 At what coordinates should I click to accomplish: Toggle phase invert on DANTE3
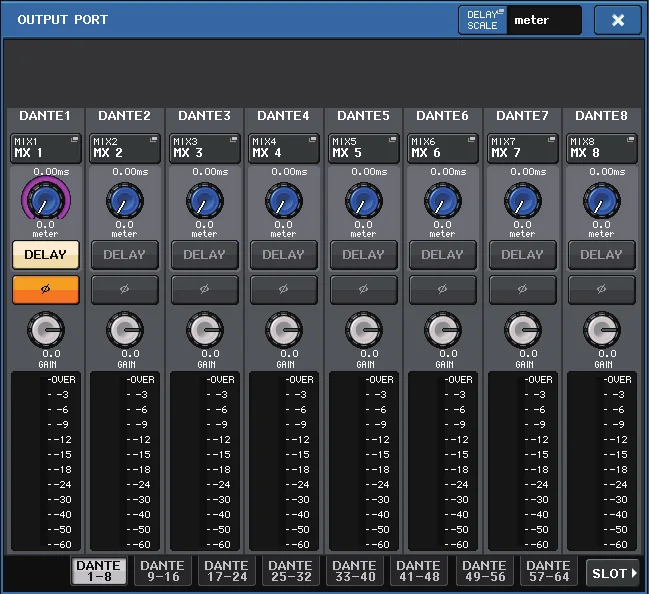[x=204, y=289]
